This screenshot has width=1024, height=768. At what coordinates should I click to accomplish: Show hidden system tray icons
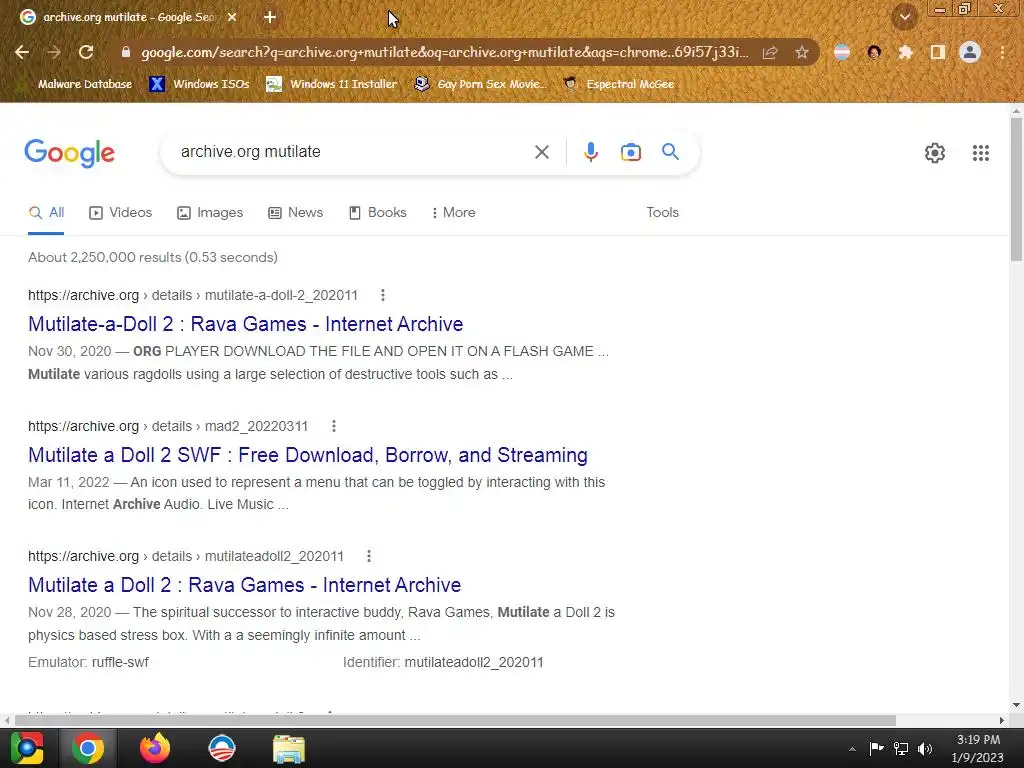tap(852, 749)
